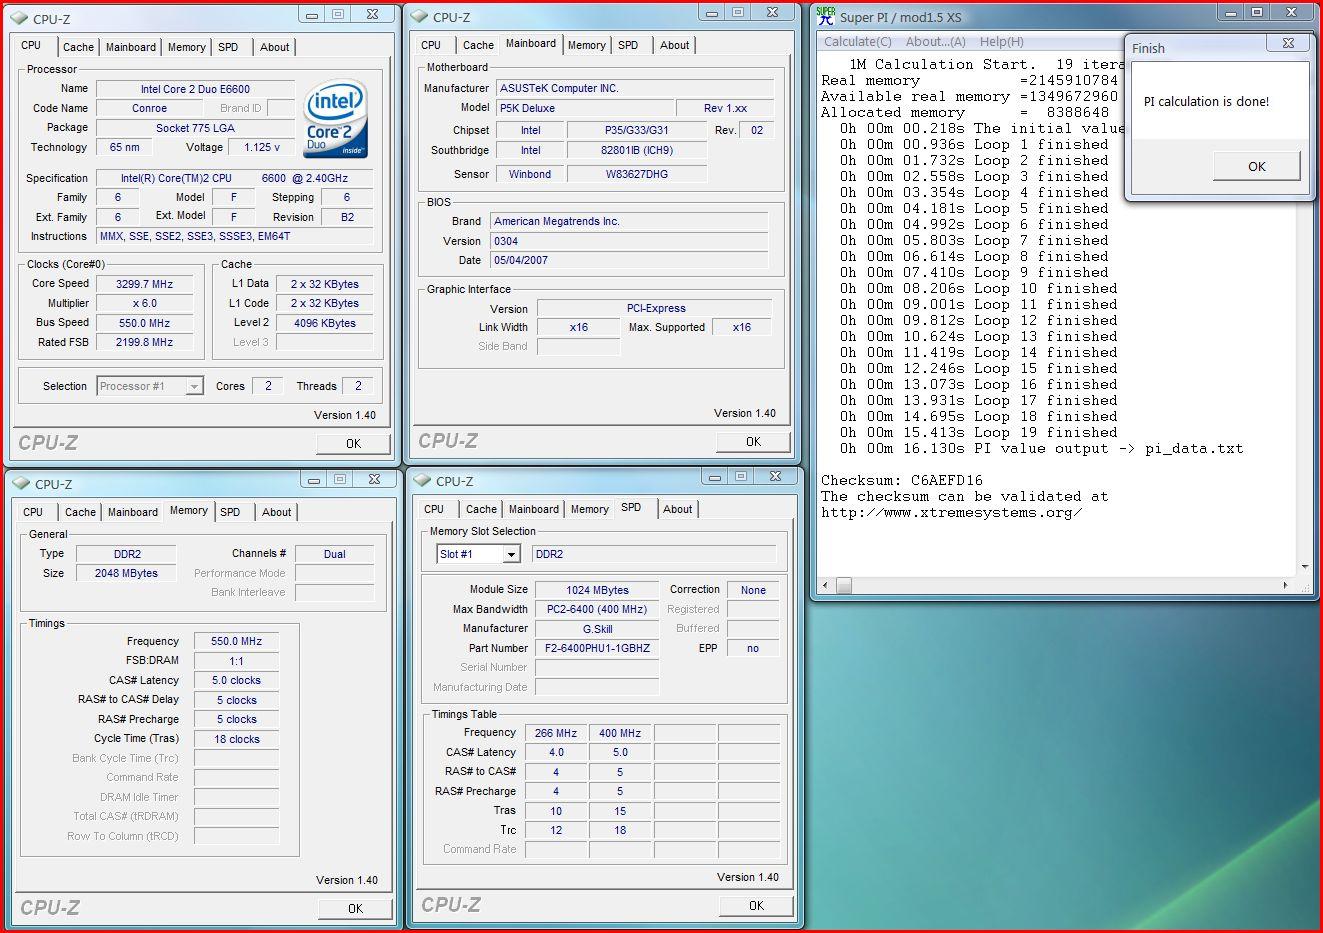Viewport: 1323px width, 933px height.
Task: Click the Model field P5K Deluxe
Action: [584, 108]
